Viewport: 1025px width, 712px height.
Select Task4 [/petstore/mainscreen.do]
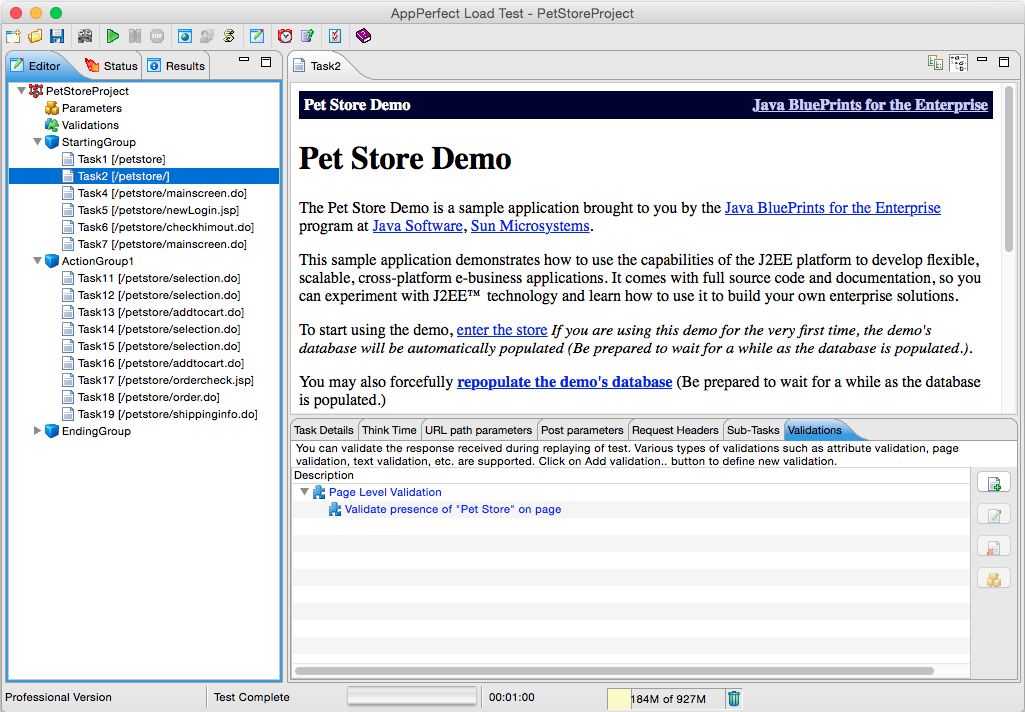coord(161,193)
